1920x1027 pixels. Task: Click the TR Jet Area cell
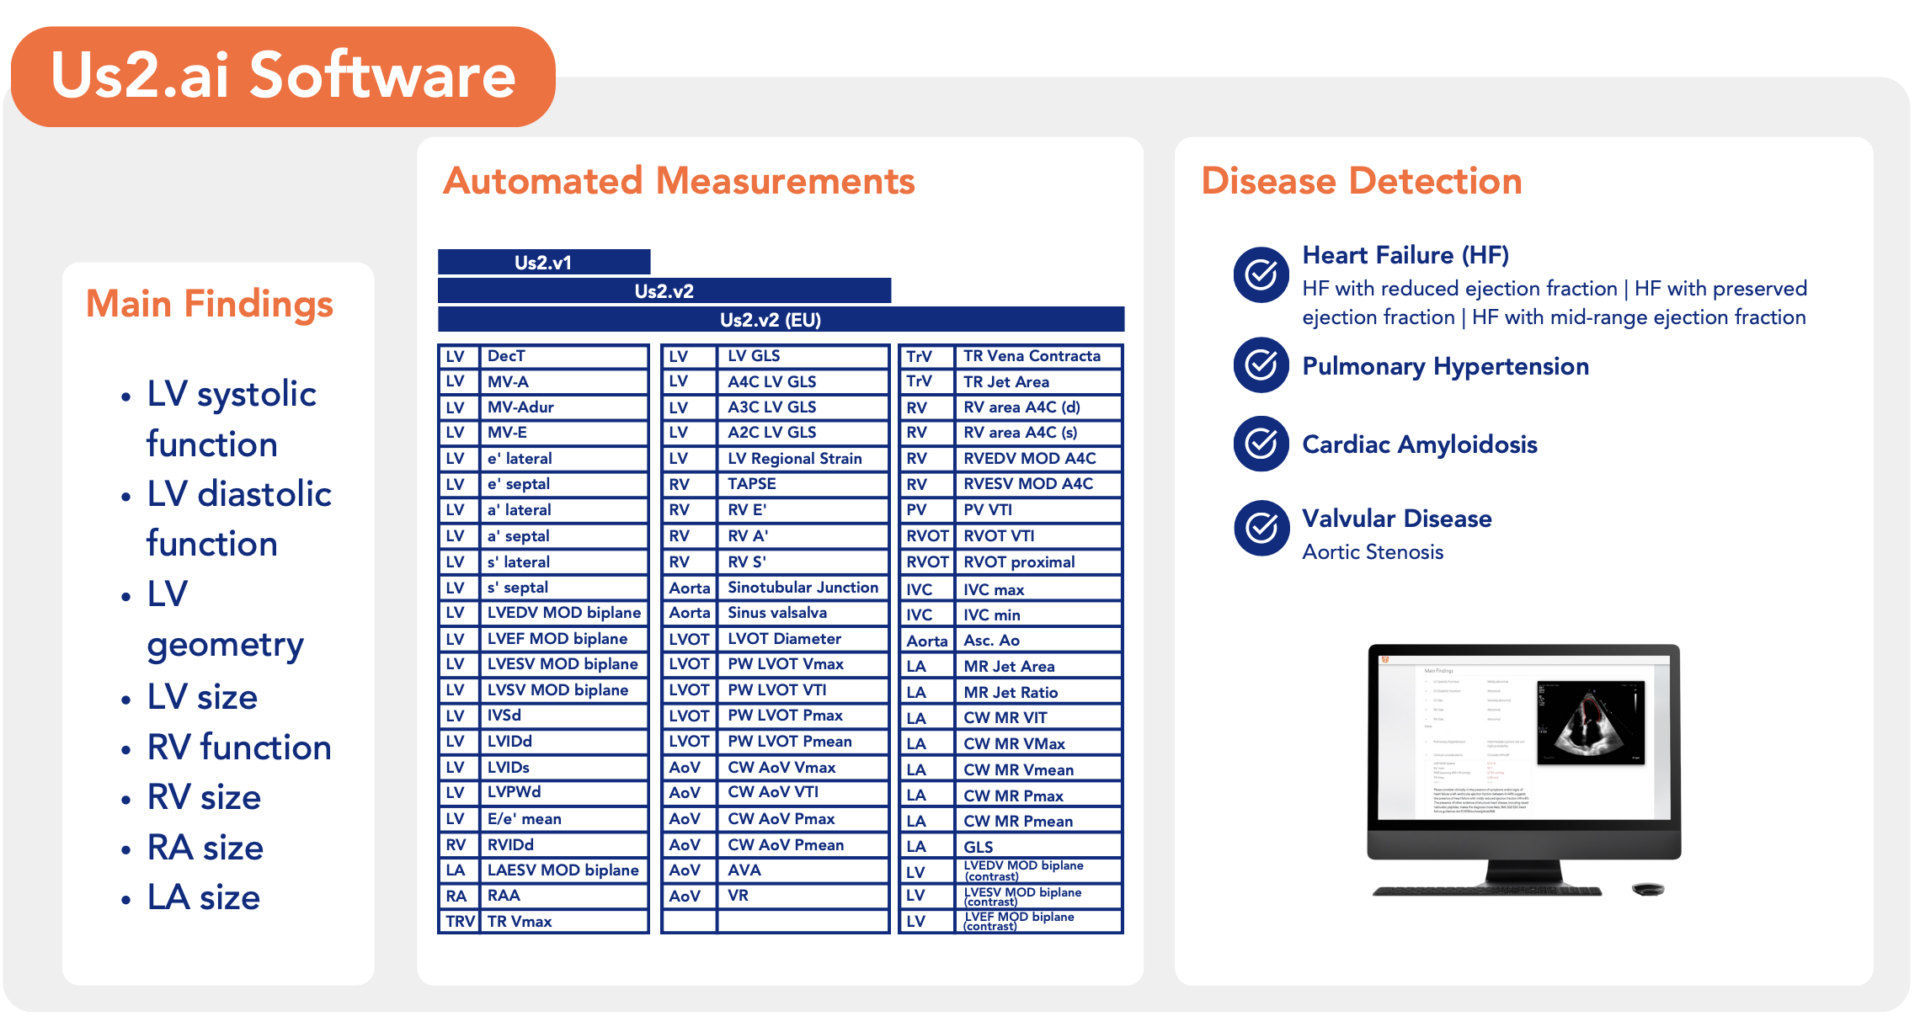coord(1038,381)
